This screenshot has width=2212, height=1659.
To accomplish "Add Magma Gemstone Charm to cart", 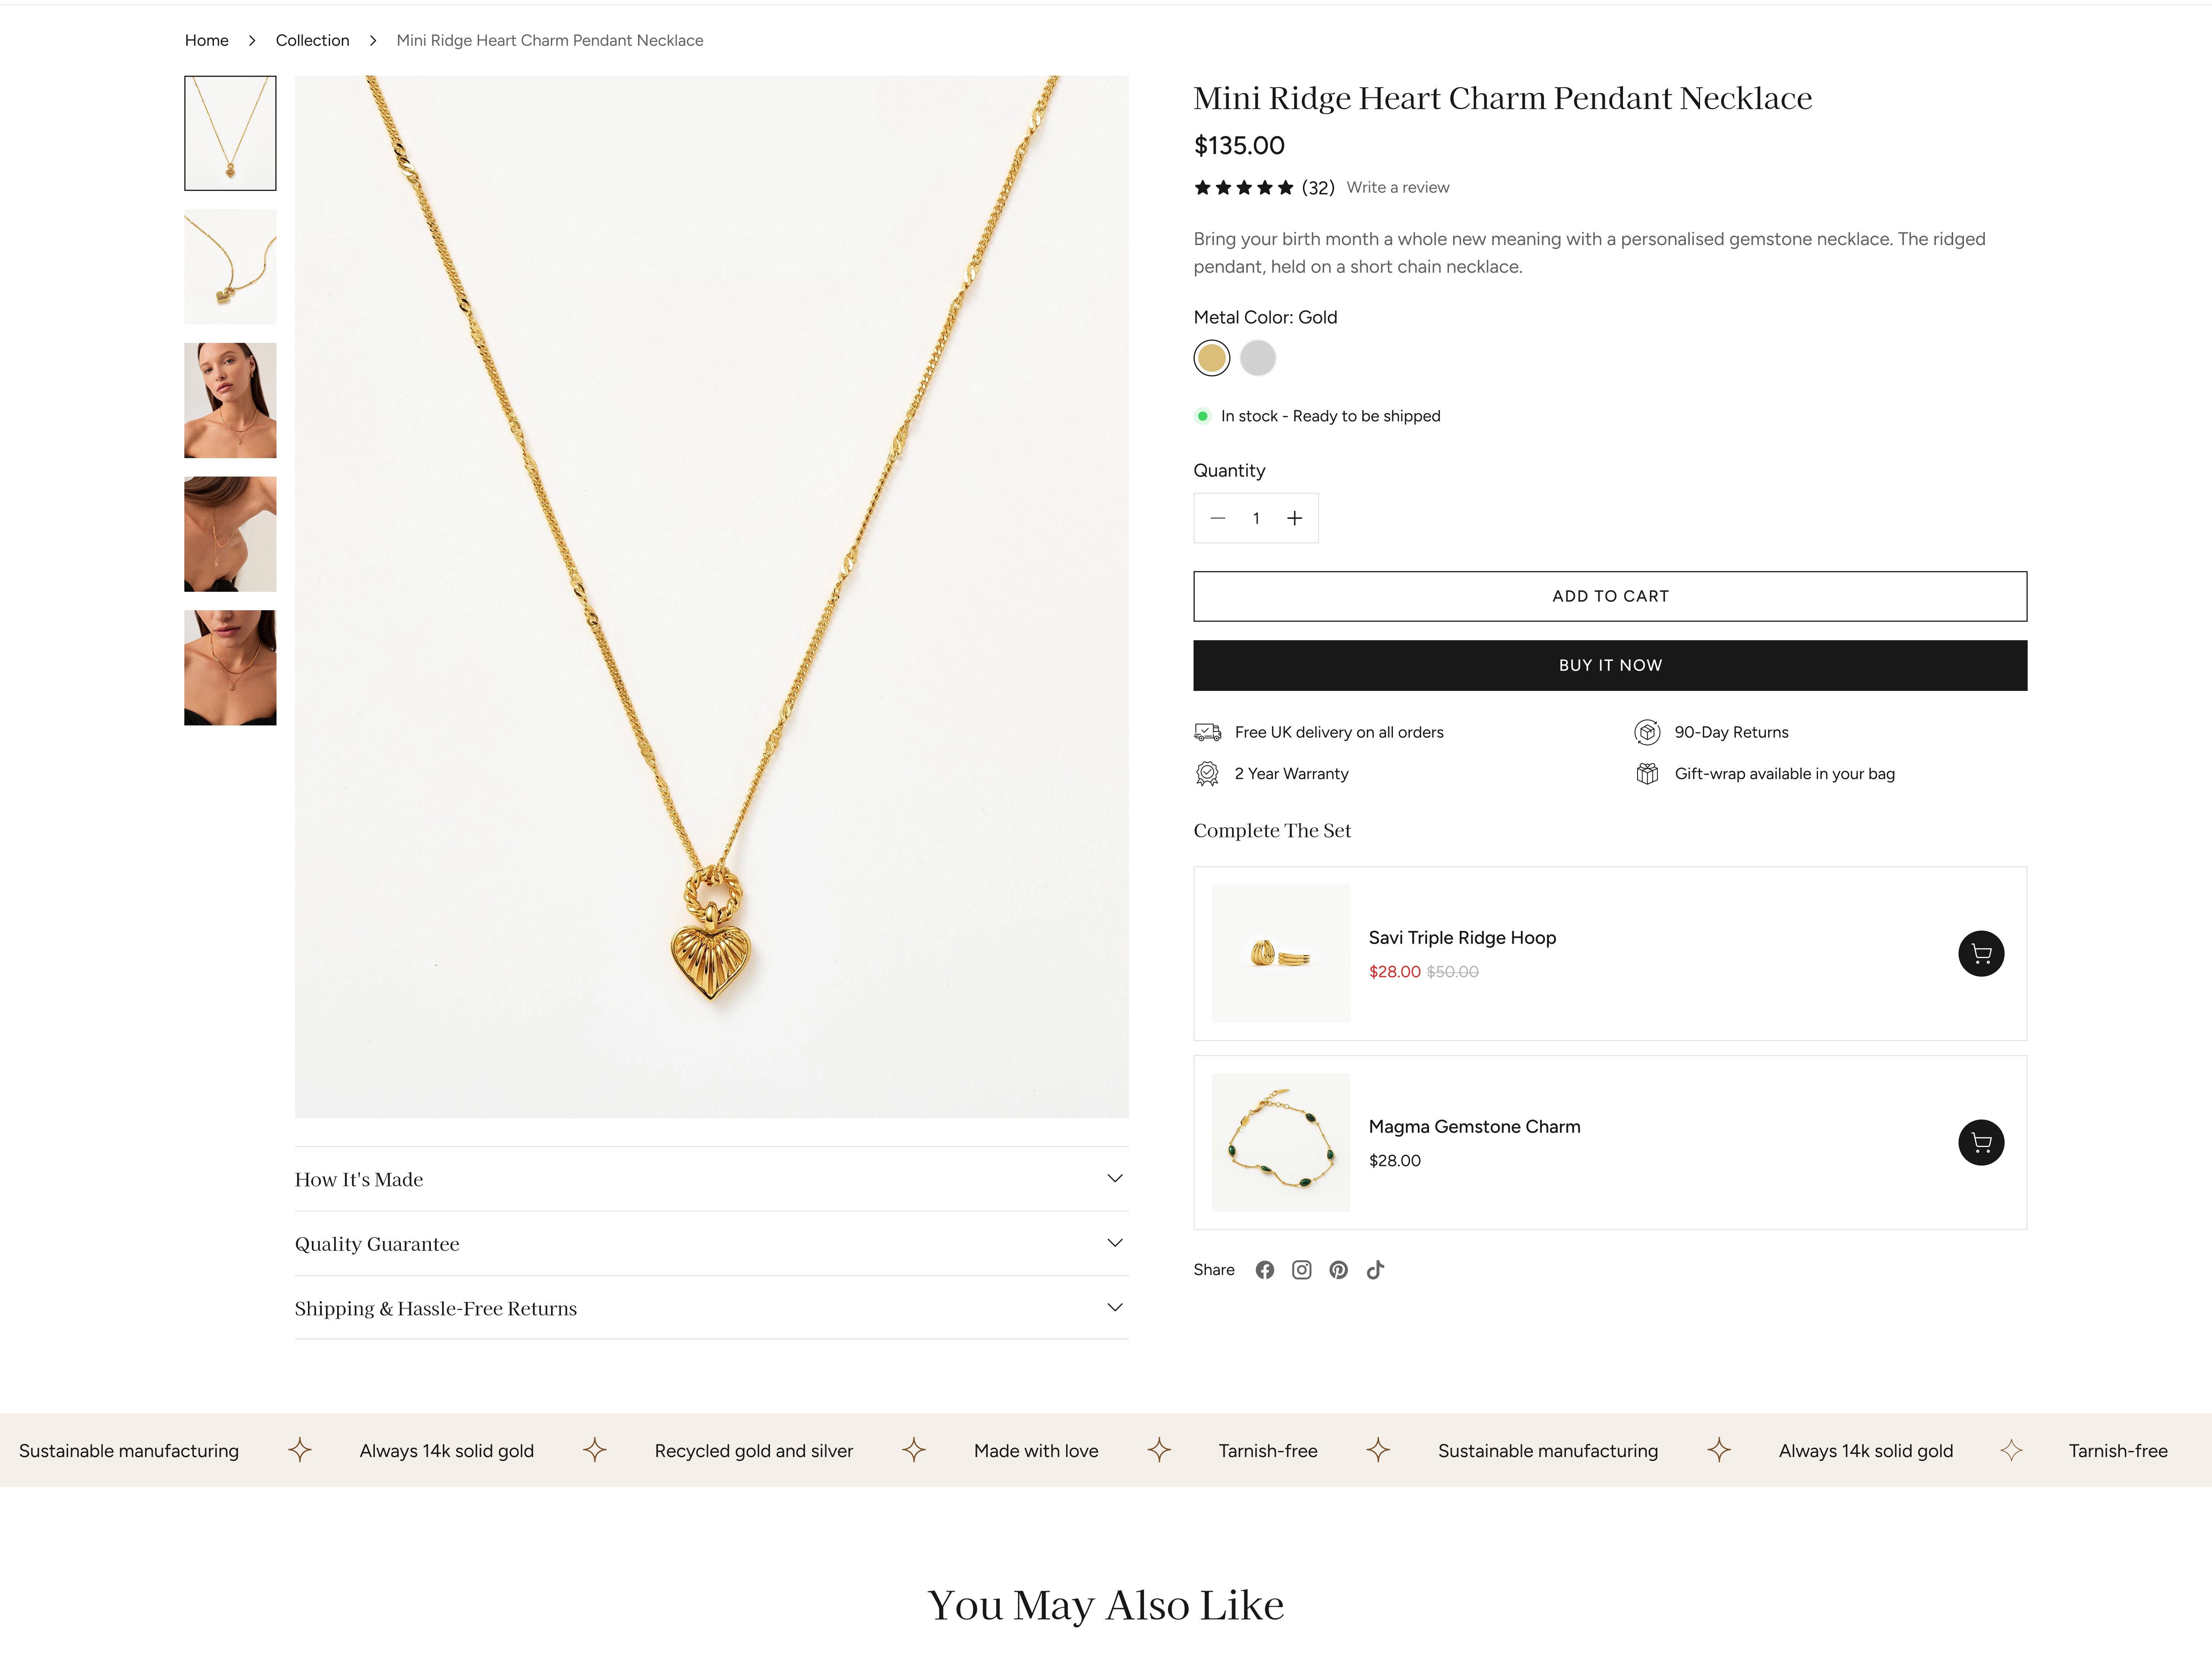I will pyautogui.click(x=1980, y=1142).
